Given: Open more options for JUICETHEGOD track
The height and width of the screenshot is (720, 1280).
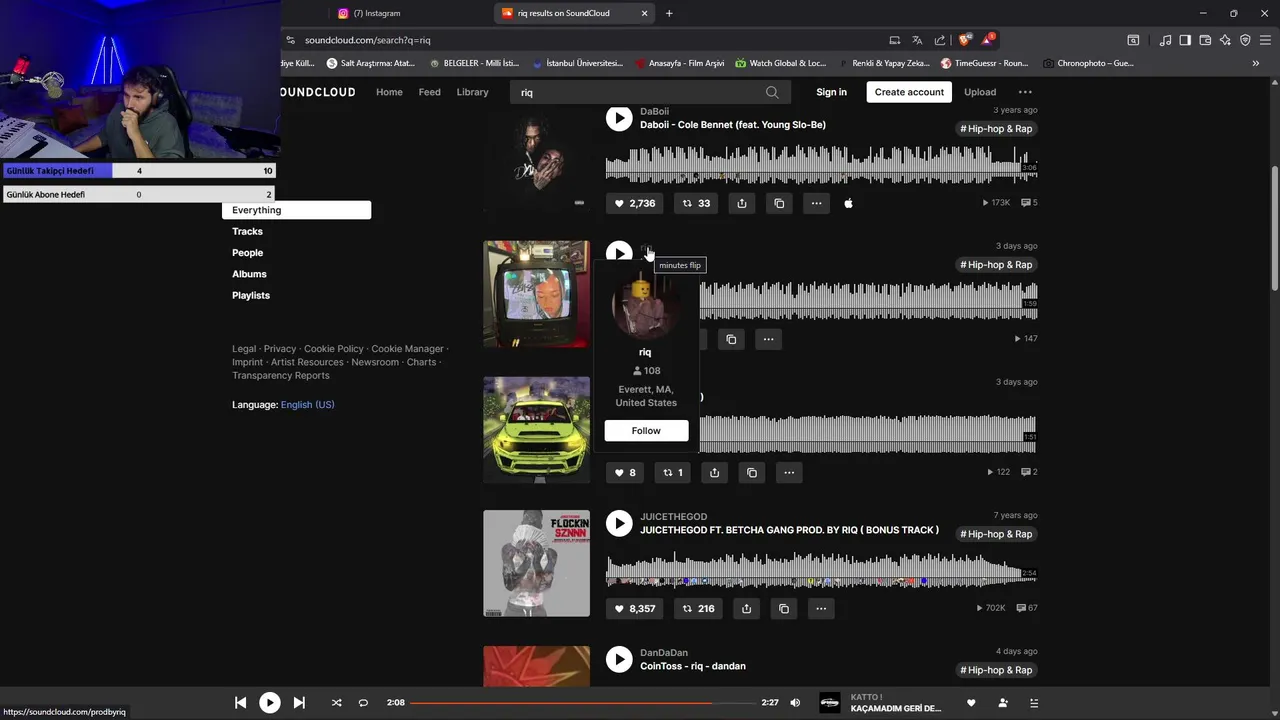Looking at the screenshot, I should [821, 608].
